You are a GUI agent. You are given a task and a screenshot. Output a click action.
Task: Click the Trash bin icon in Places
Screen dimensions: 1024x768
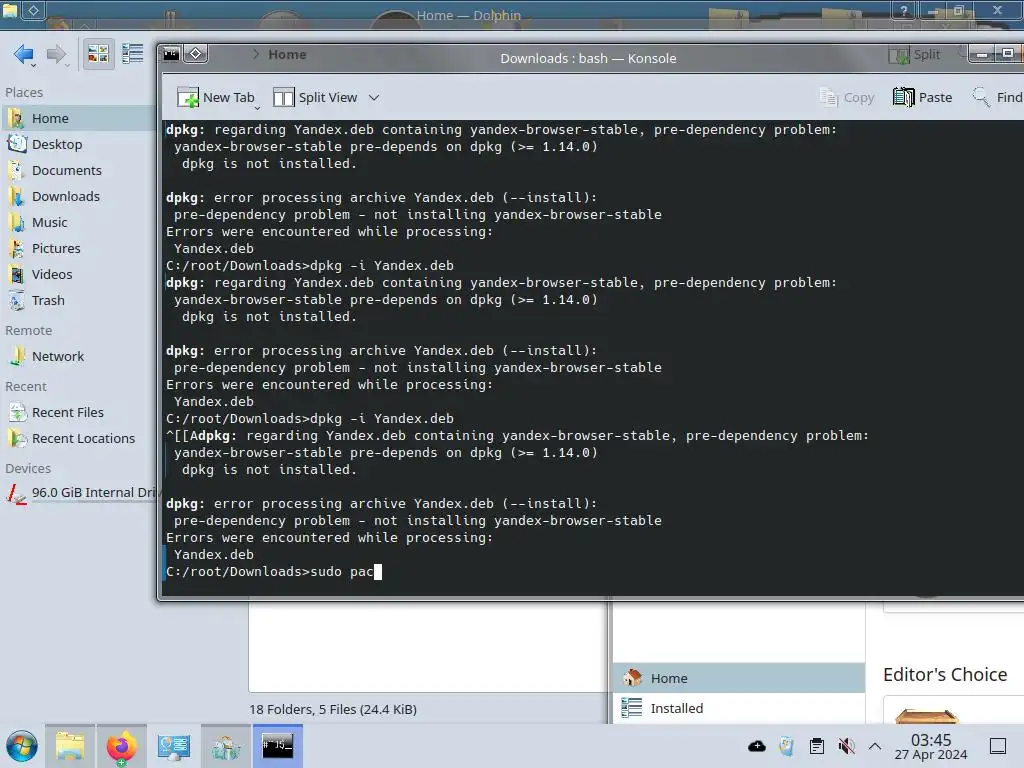coord(17,301)
